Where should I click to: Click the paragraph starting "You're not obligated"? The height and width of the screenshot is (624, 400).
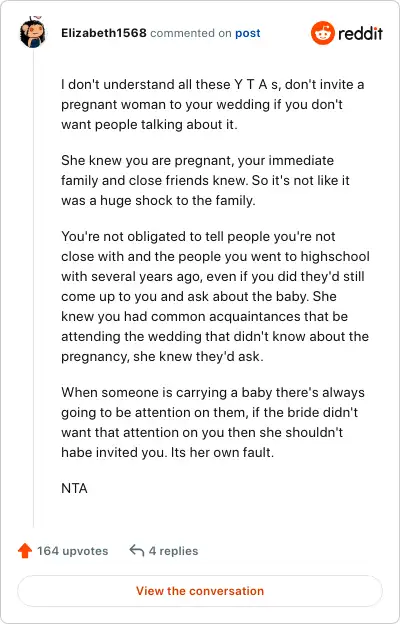[x=215, y=296]
